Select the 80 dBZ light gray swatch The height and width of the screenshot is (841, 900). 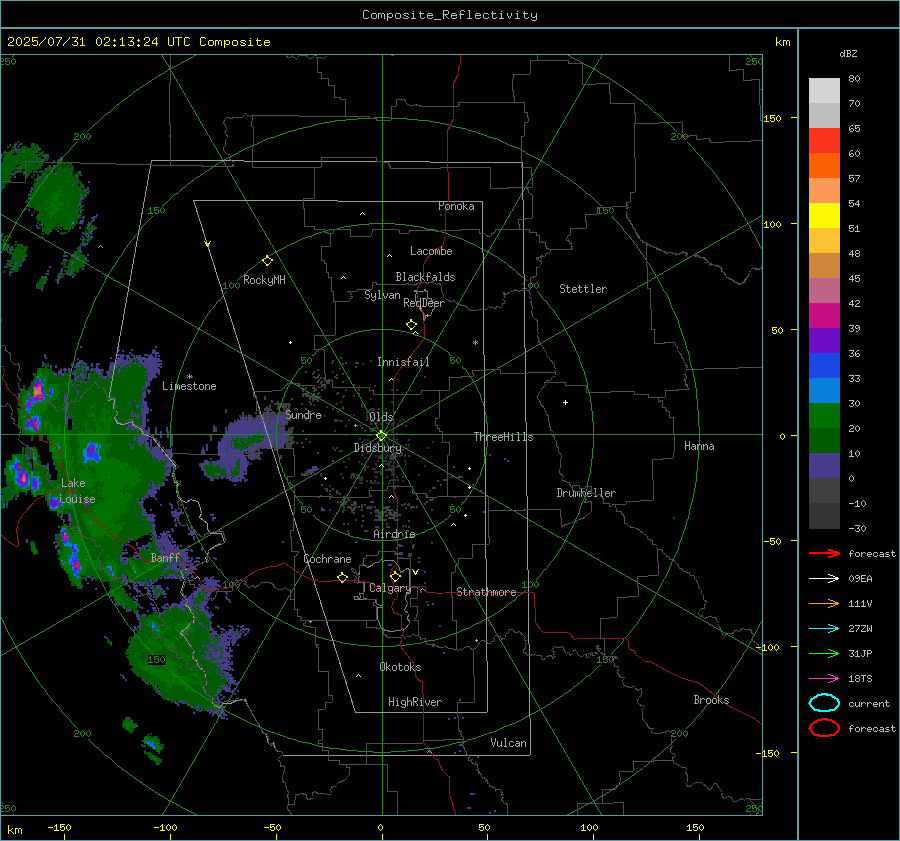point(824,90)
